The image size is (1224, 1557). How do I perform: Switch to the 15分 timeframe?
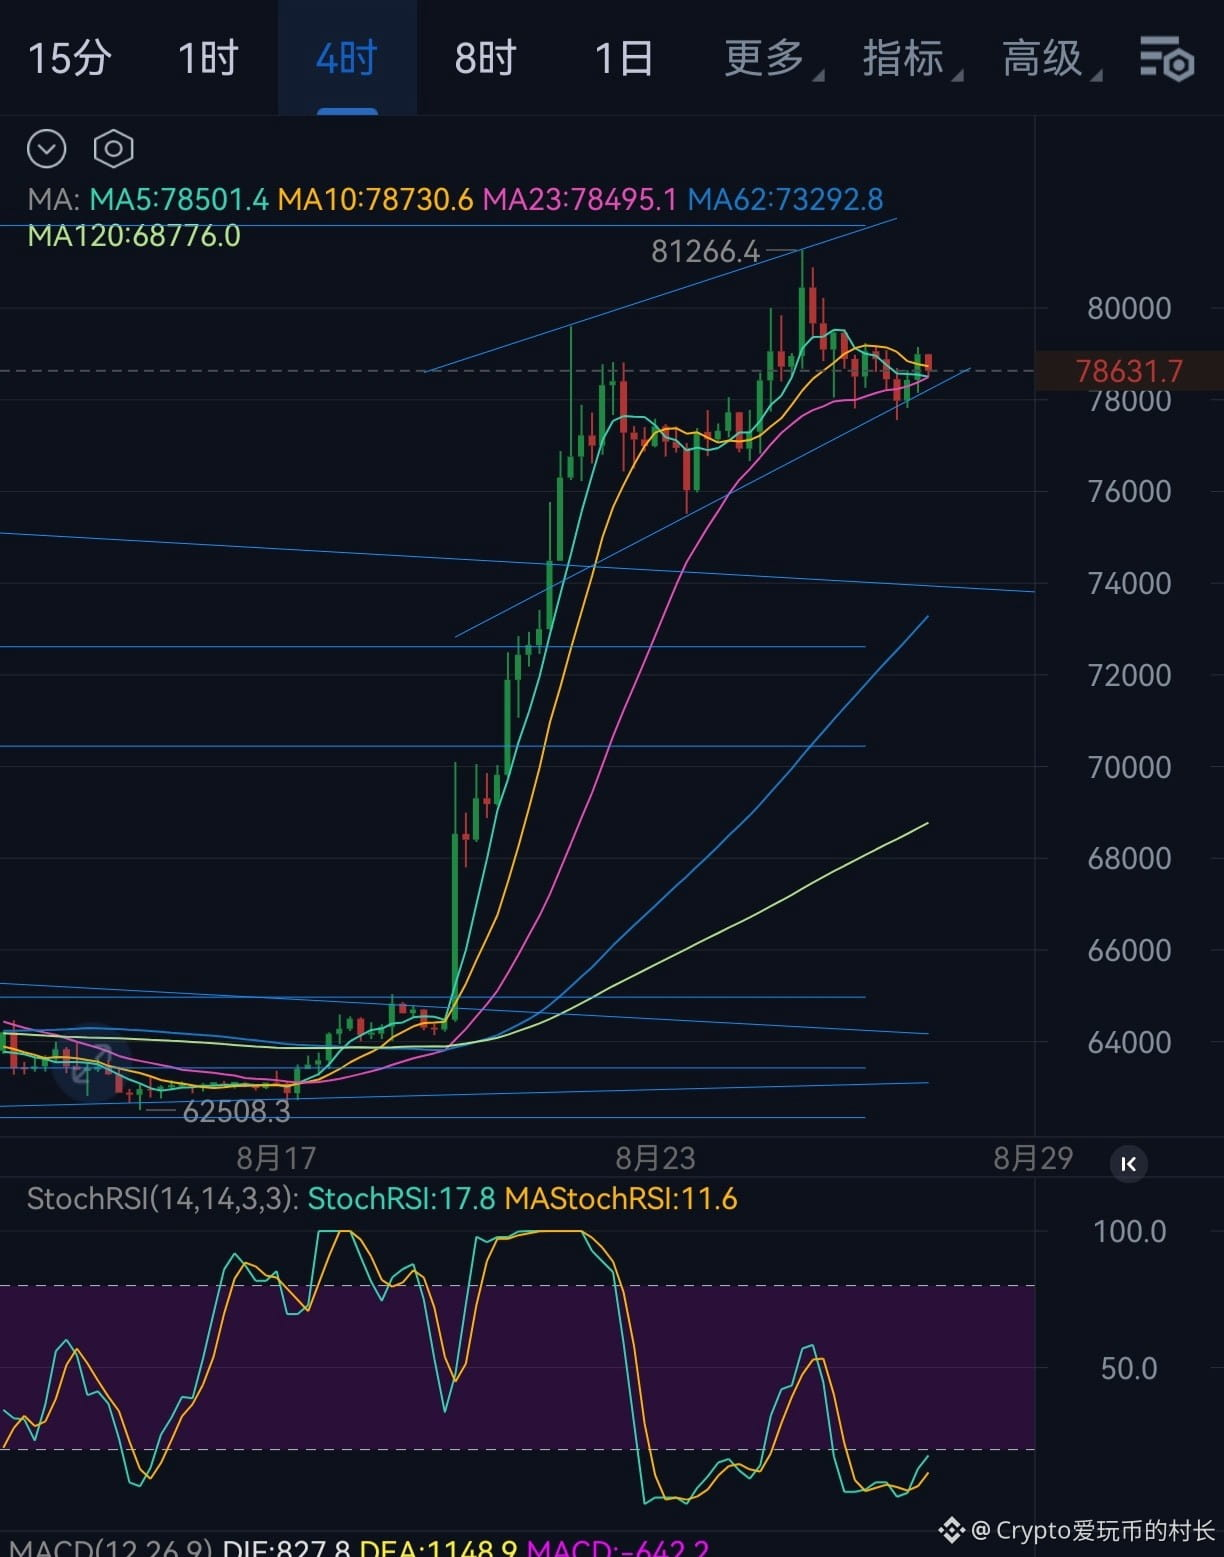click(69, 58)
